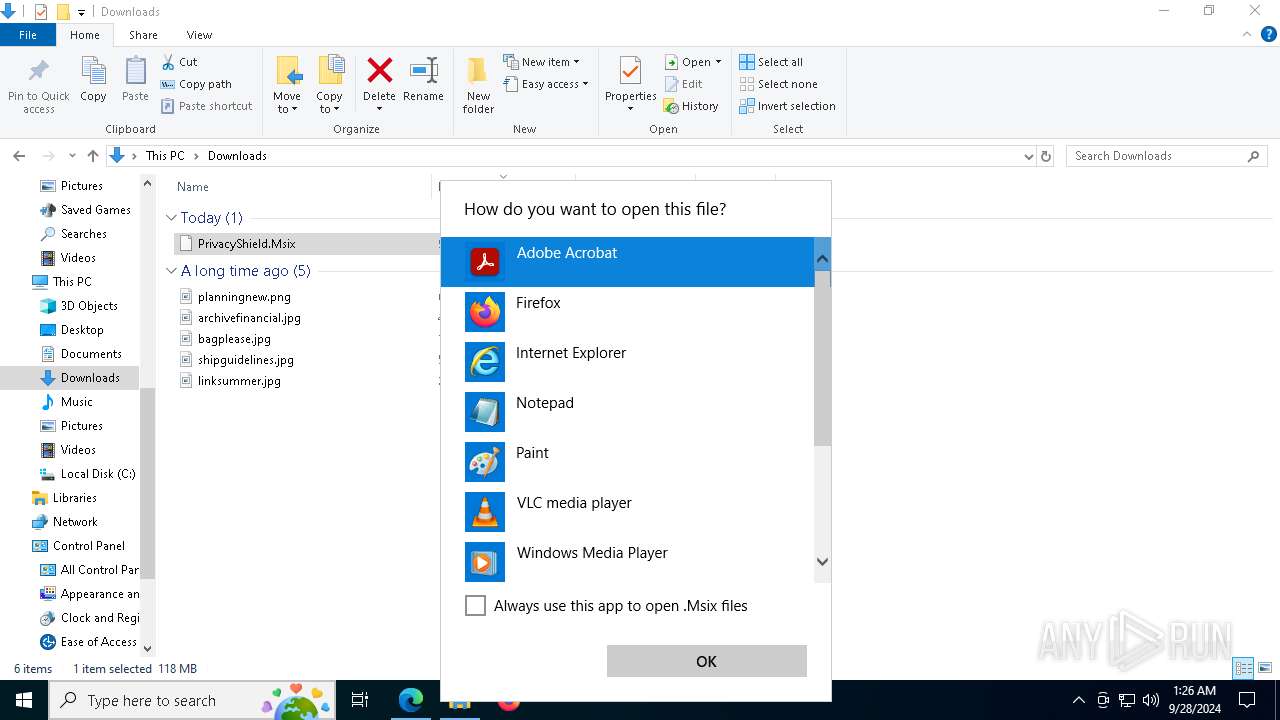Choose Adobe Acrobat in app list
The width and height of the screenshot is (1280, 720).
(627, 262)
